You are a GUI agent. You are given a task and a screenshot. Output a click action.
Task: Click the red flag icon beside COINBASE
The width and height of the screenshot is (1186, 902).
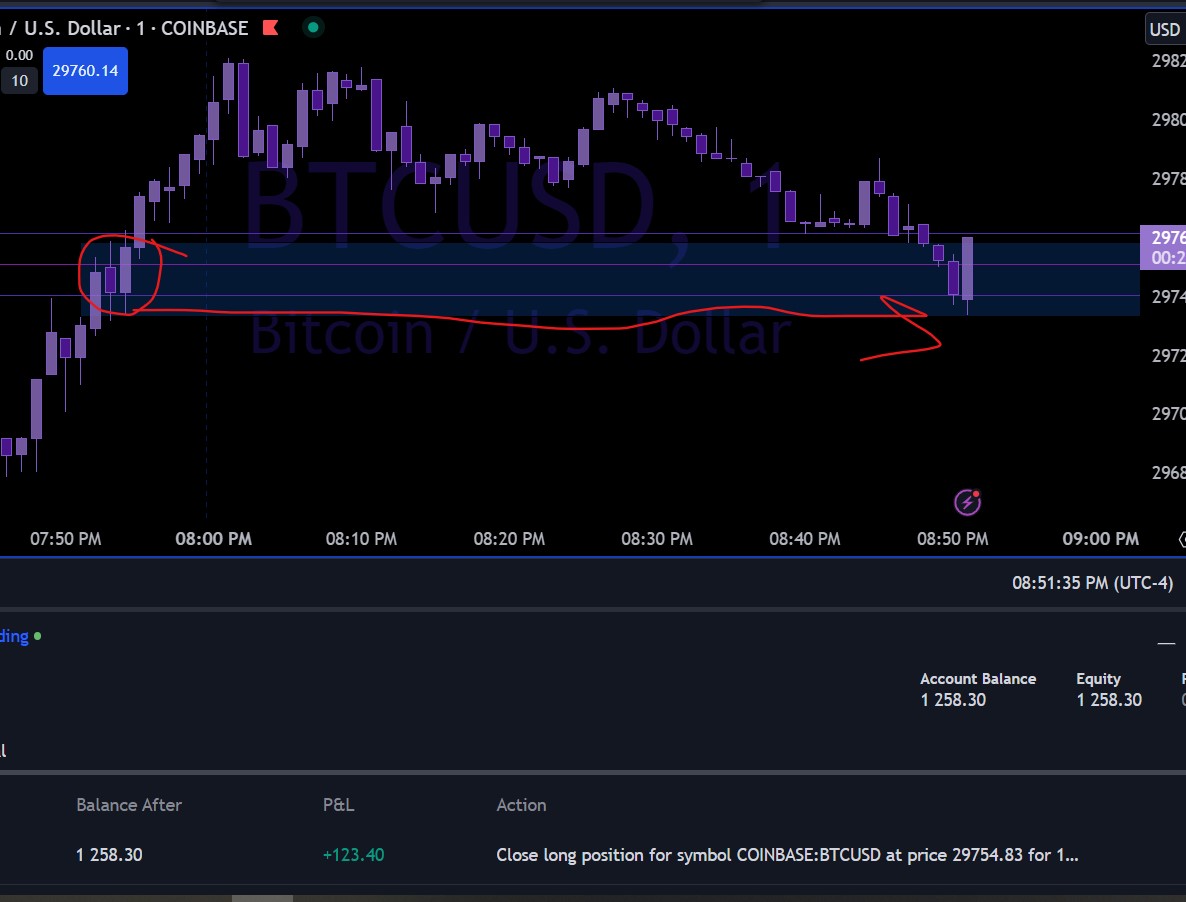[x=271, y=28]
